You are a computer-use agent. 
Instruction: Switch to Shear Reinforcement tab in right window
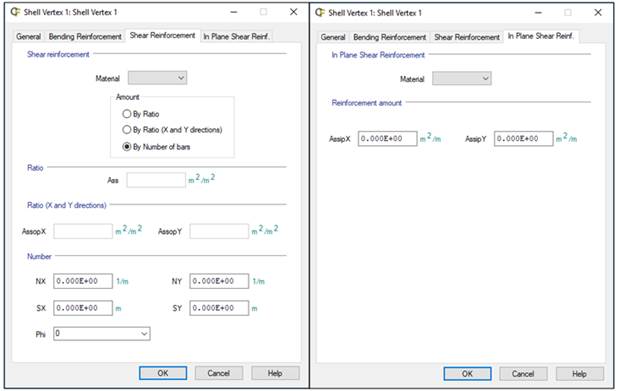pos(467,37)
